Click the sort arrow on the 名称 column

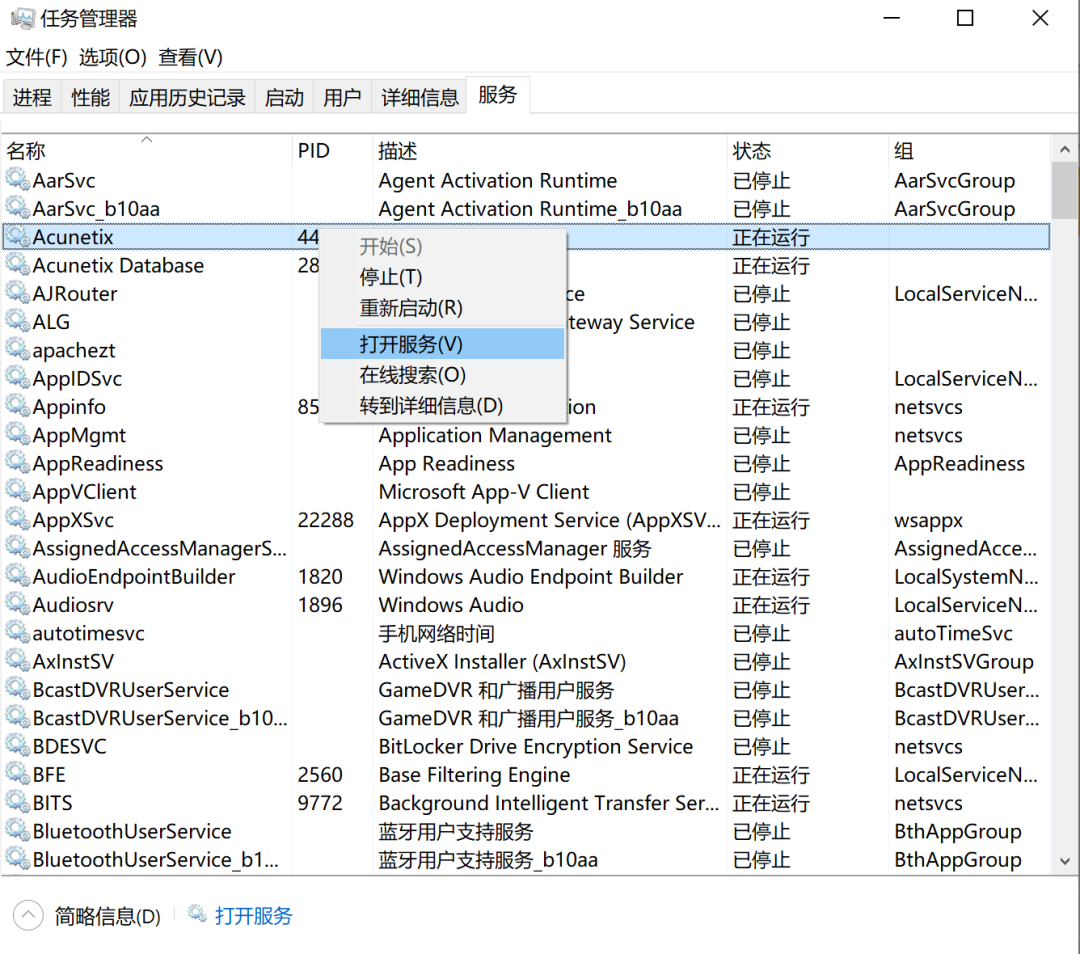coord(146,140)
